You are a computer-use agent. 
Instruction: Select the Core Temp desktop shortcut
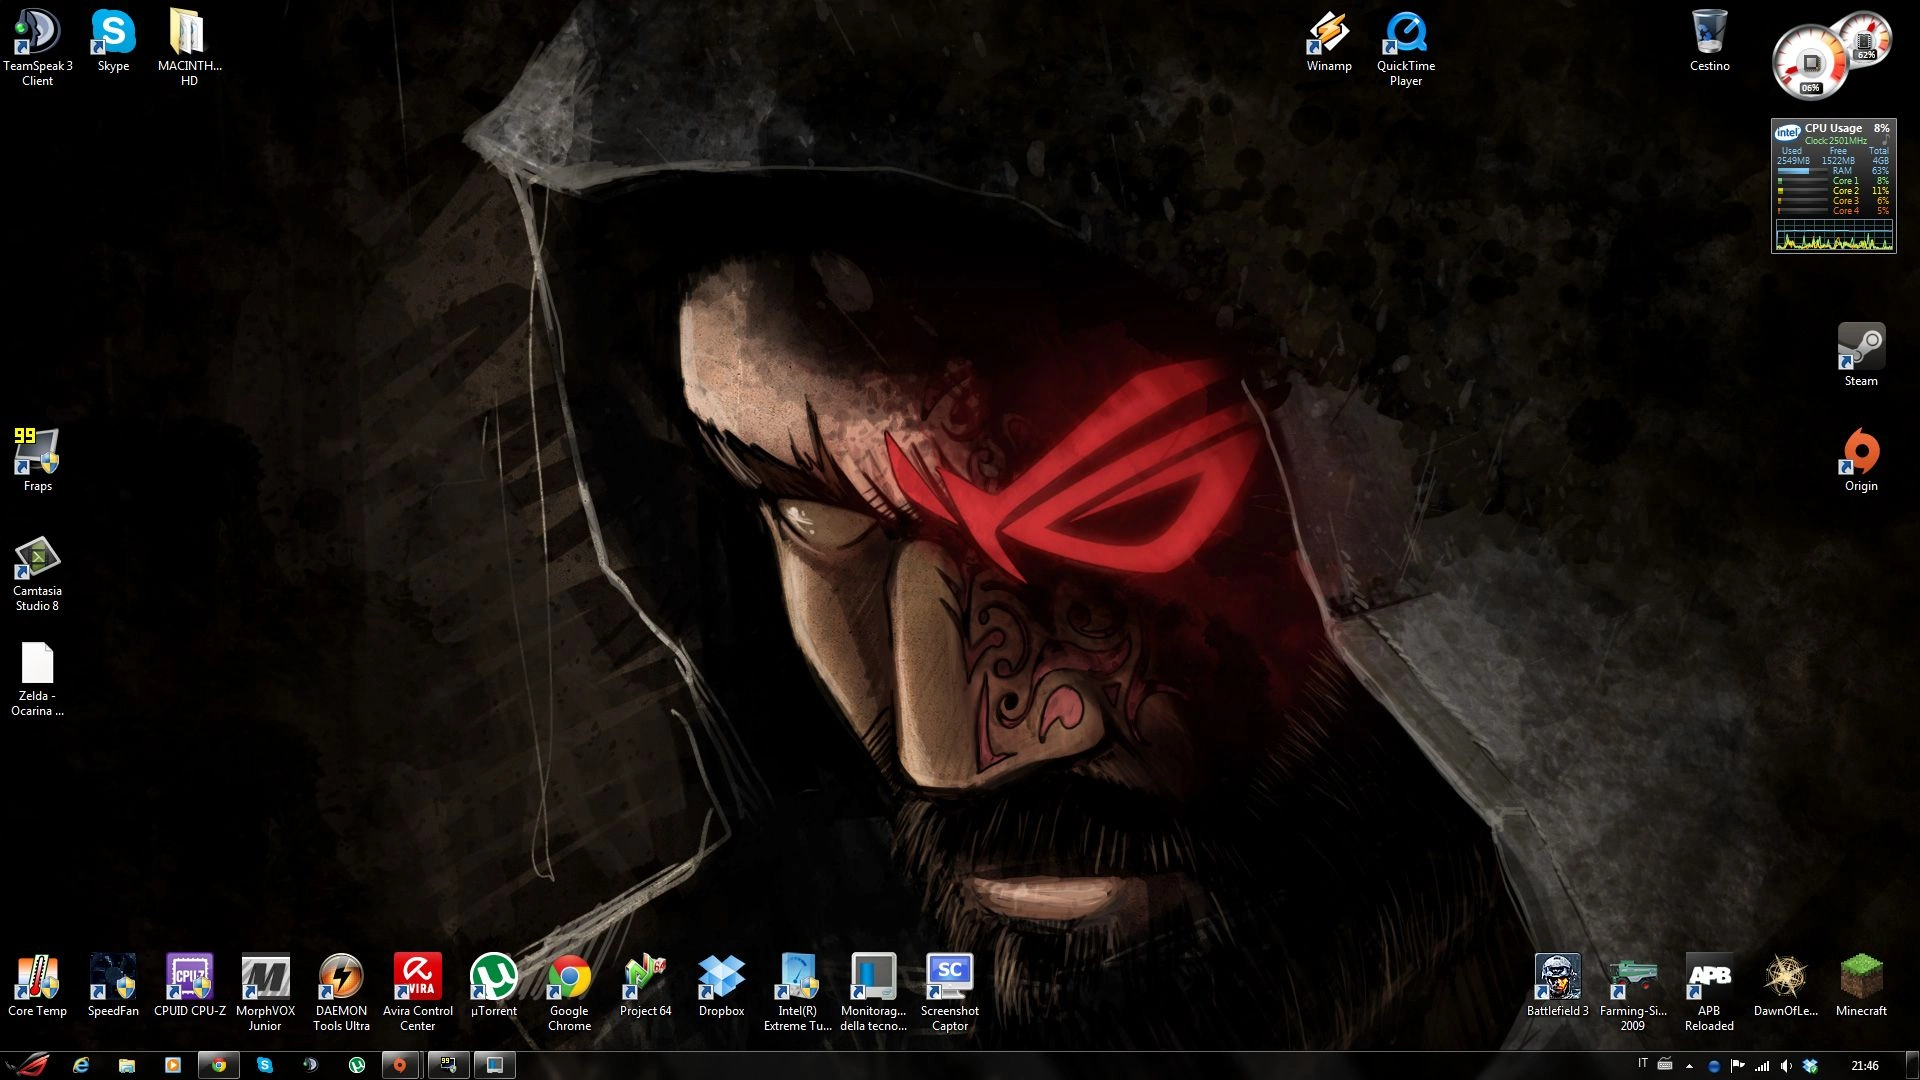tap(37, 985)
